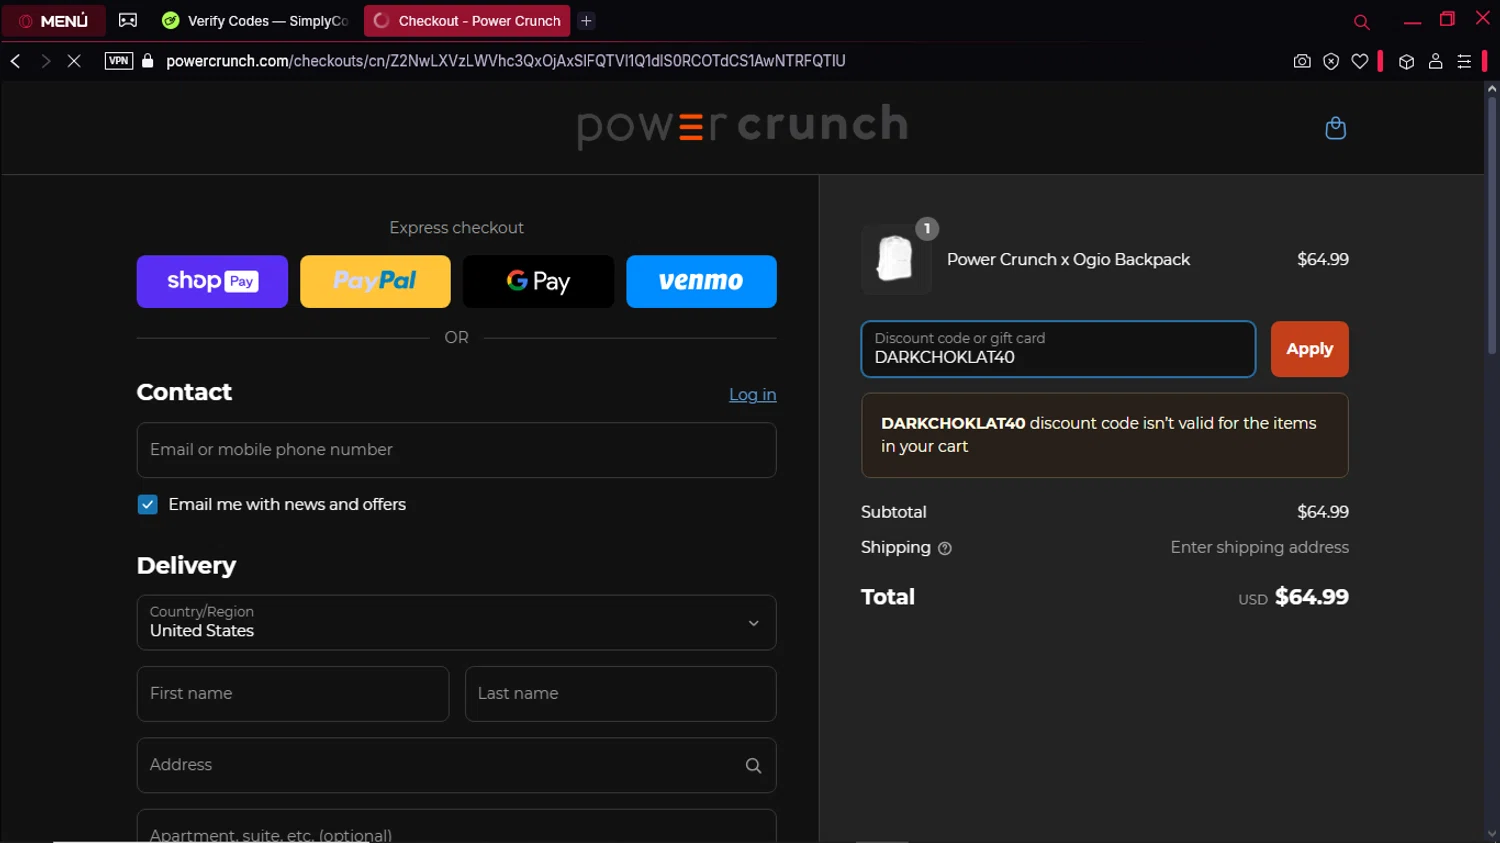
Task: Click the Address field
Action: [x=456, y=765]
